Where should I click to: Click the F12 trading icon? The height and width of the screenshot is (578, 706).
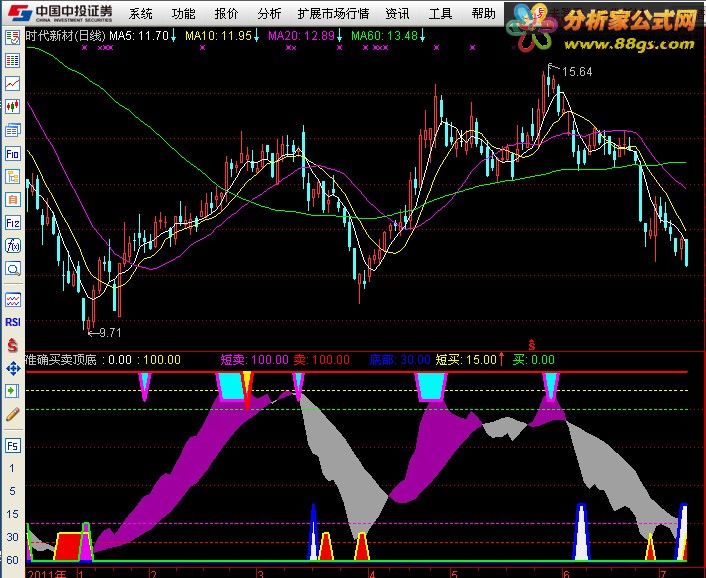pos(13,223)
